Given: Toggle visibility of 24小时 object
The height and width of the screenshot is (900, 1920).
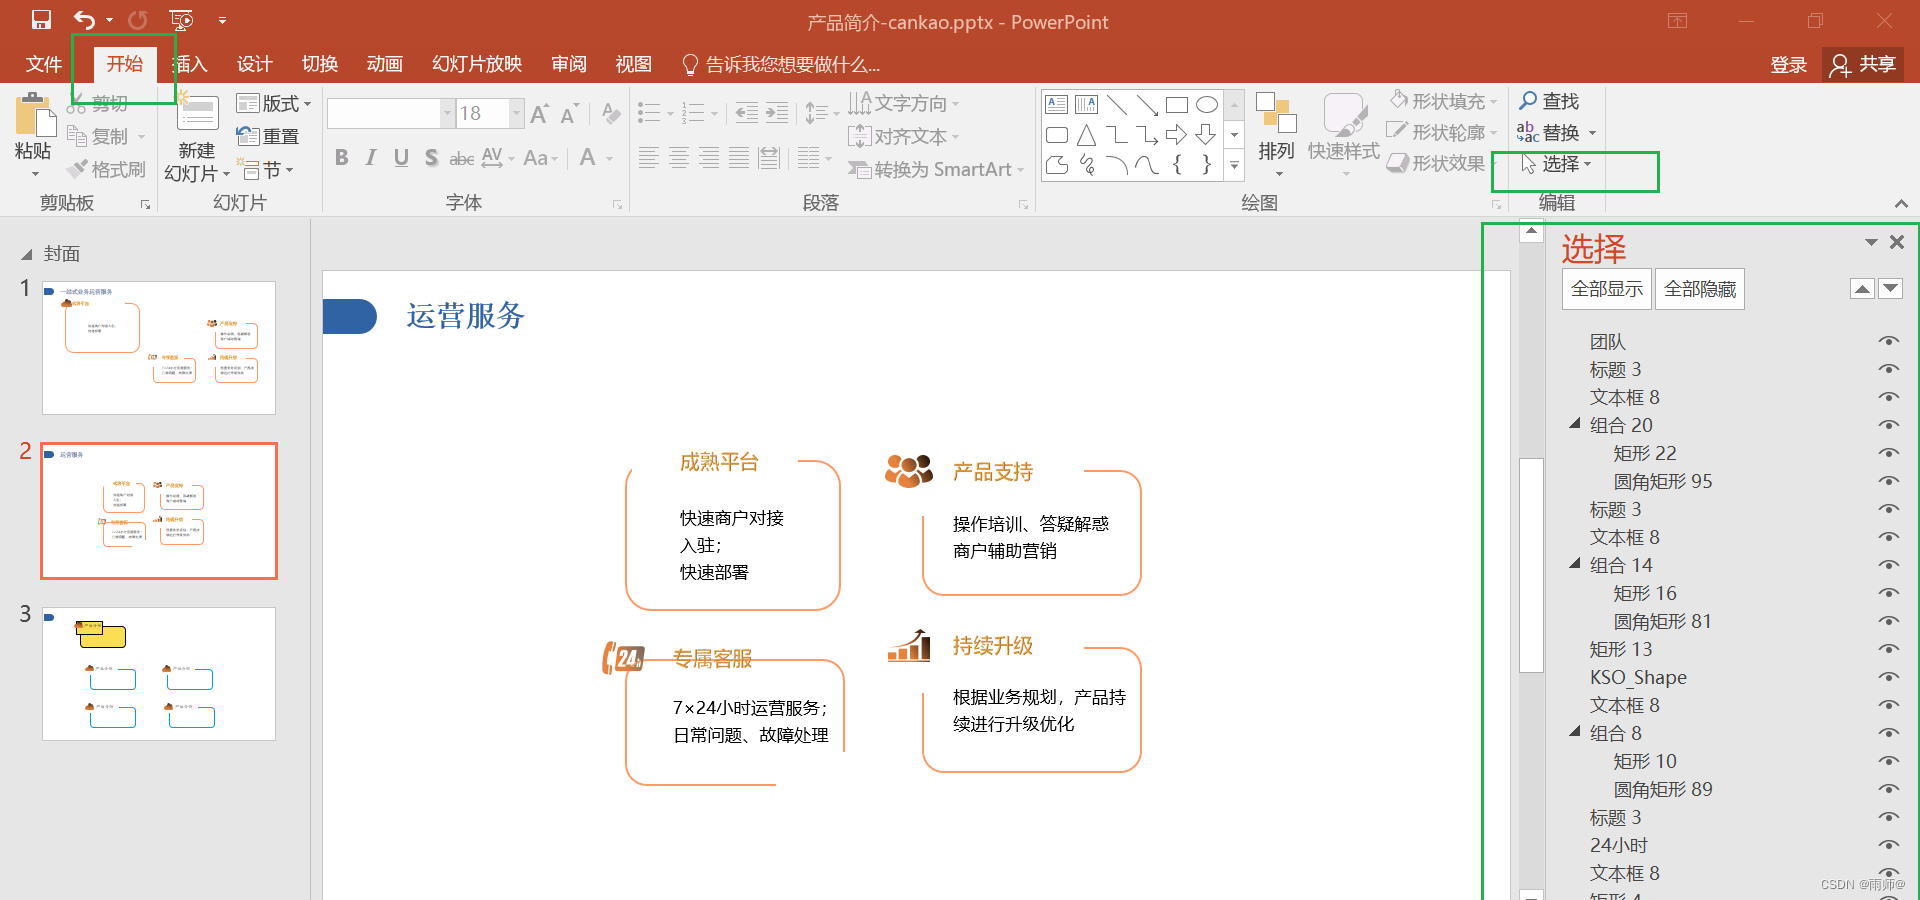Looking at the screenshot, I should point(1888,845).
